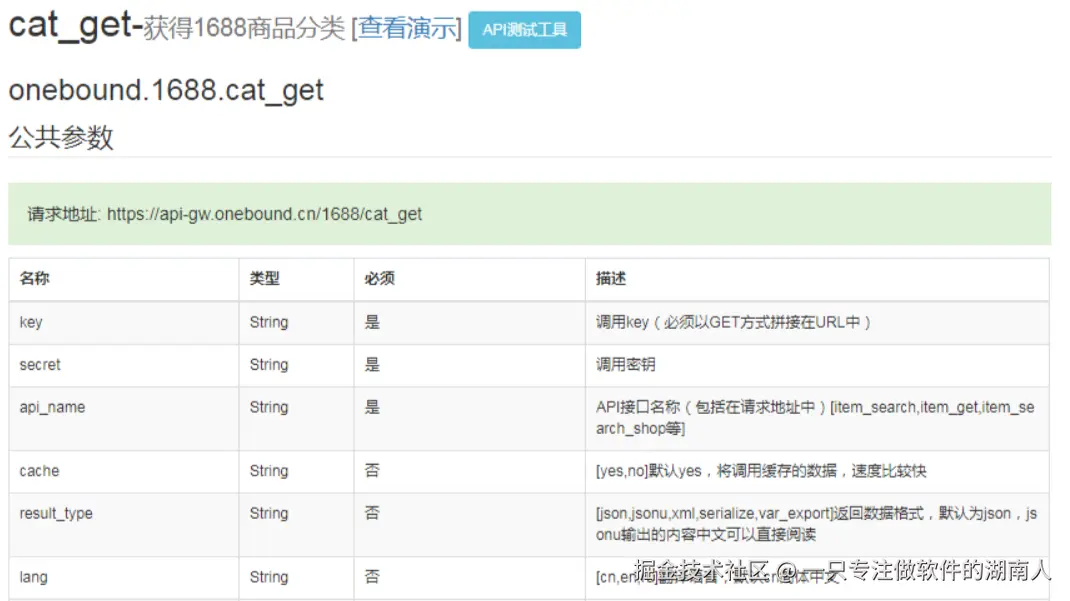Click String type in the lang row
1070x601 pixels.
pyautogui.click(x=269, y=577)
